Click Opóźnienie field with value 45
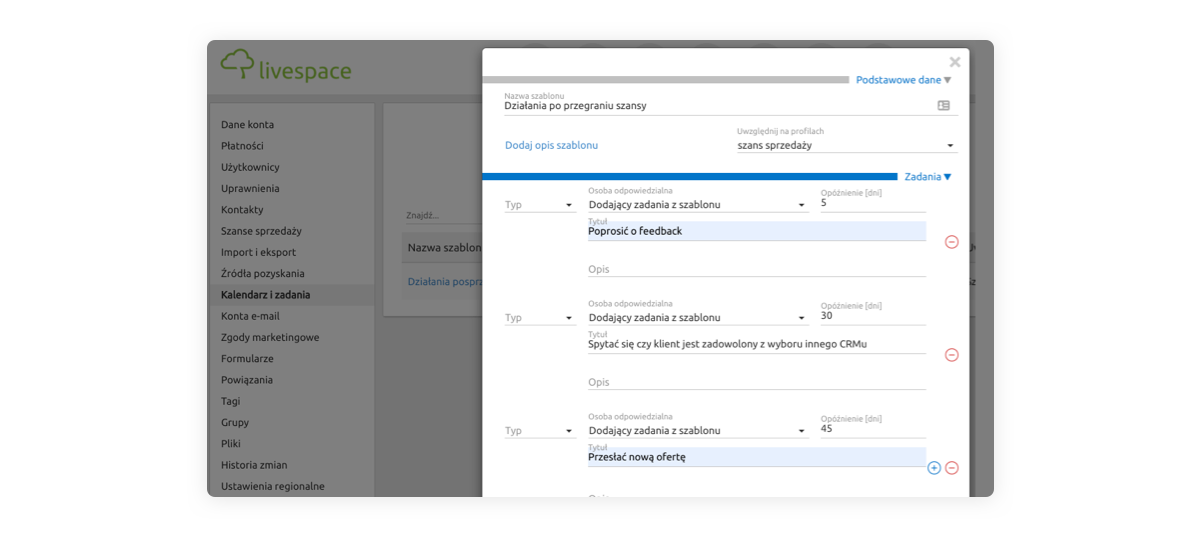1200x544 pixels. [873, 430]
